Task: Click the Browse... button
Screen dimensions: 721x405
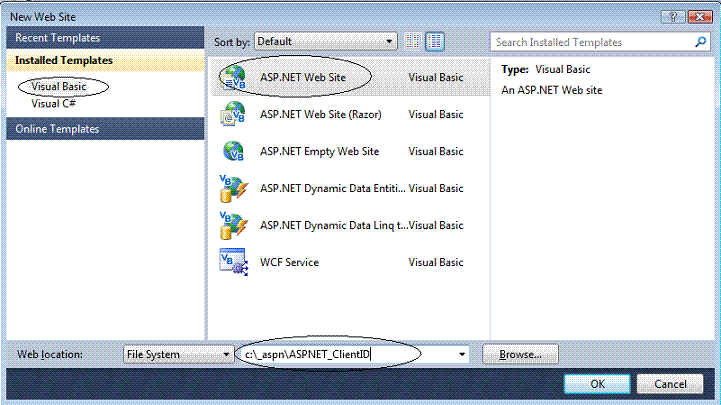Action: coord(521,354)
